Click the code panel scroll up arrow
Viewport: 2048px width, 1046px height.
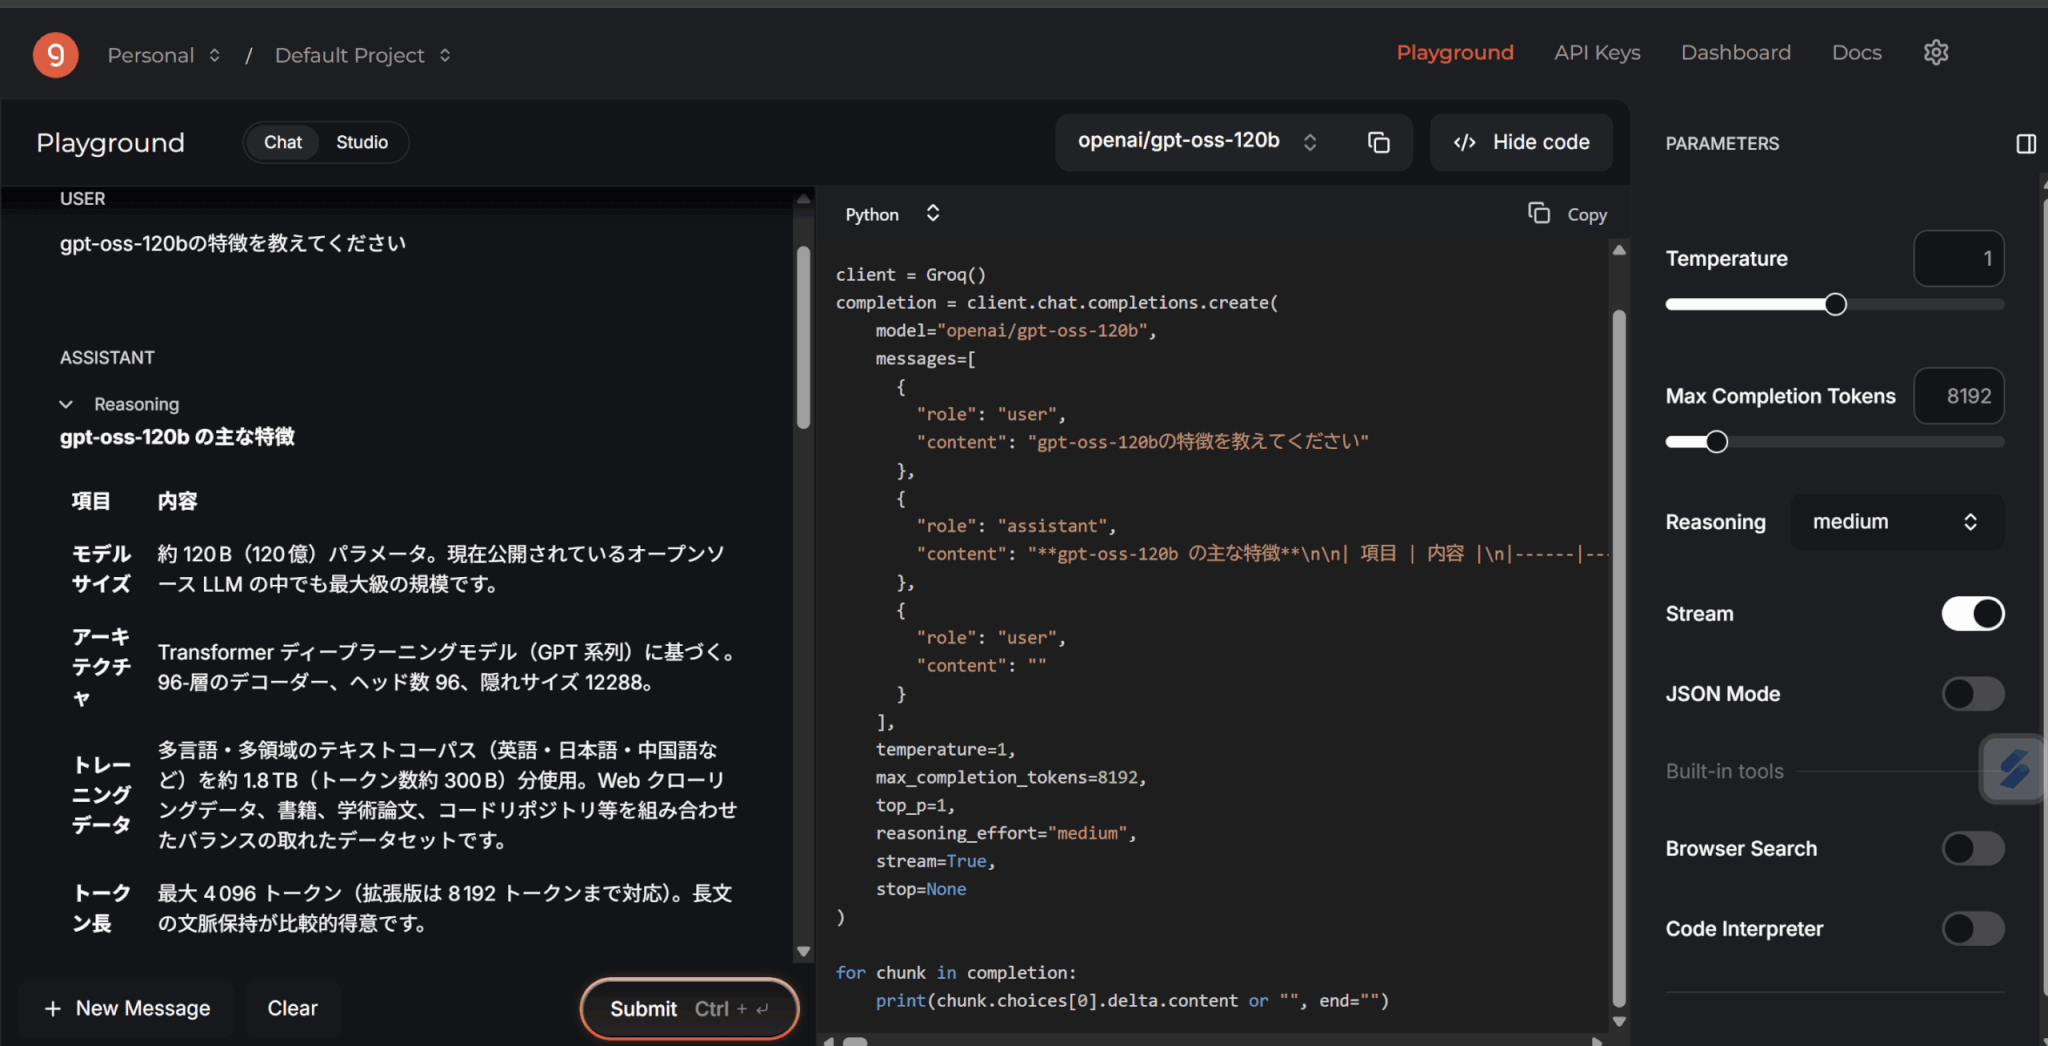click(1619, 249)
